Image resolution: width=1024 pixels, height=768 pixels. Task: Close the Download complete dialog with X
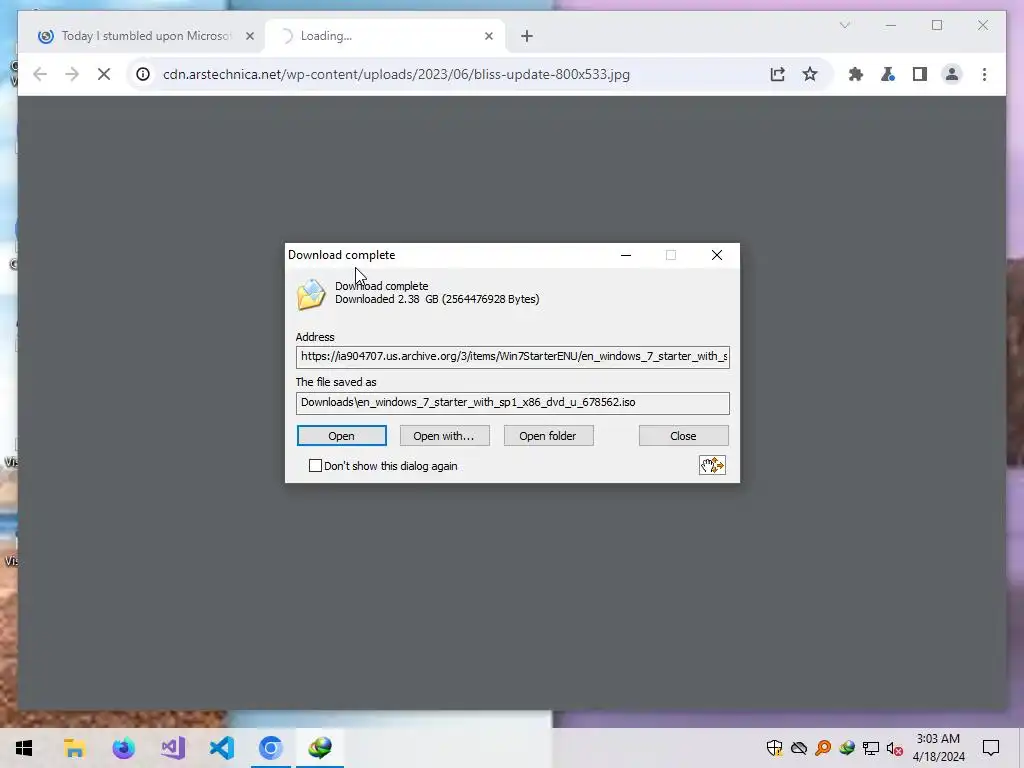coord(716,255)
